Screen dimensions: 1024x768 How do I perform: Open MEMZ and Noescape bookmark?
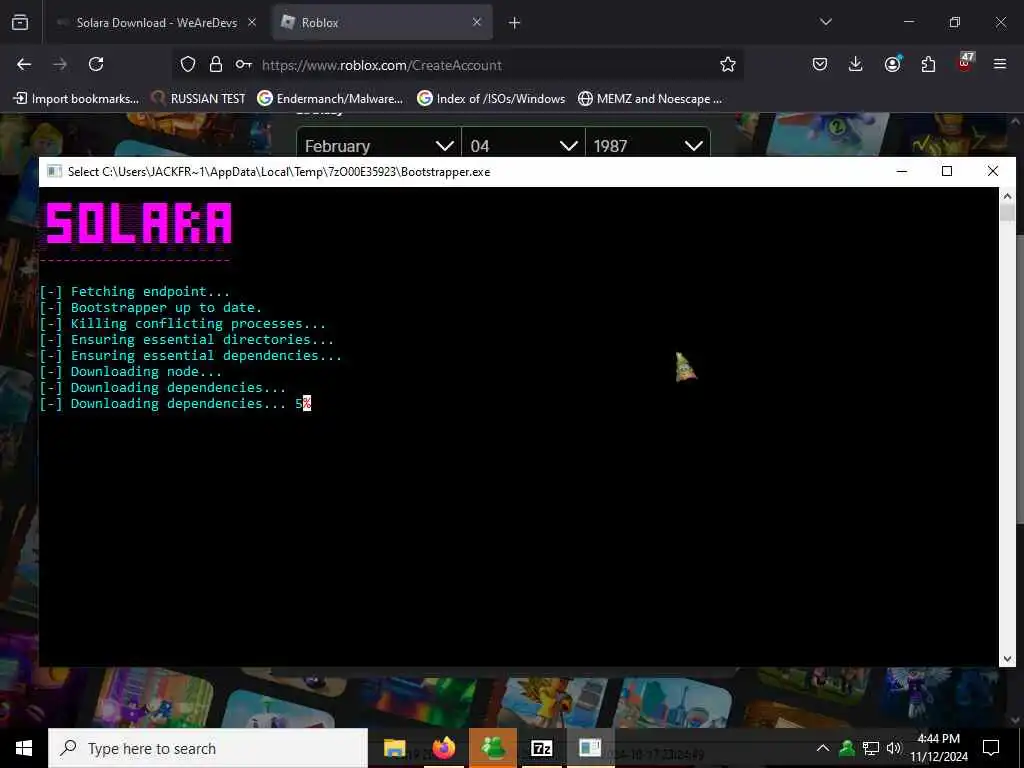point(650,99)
